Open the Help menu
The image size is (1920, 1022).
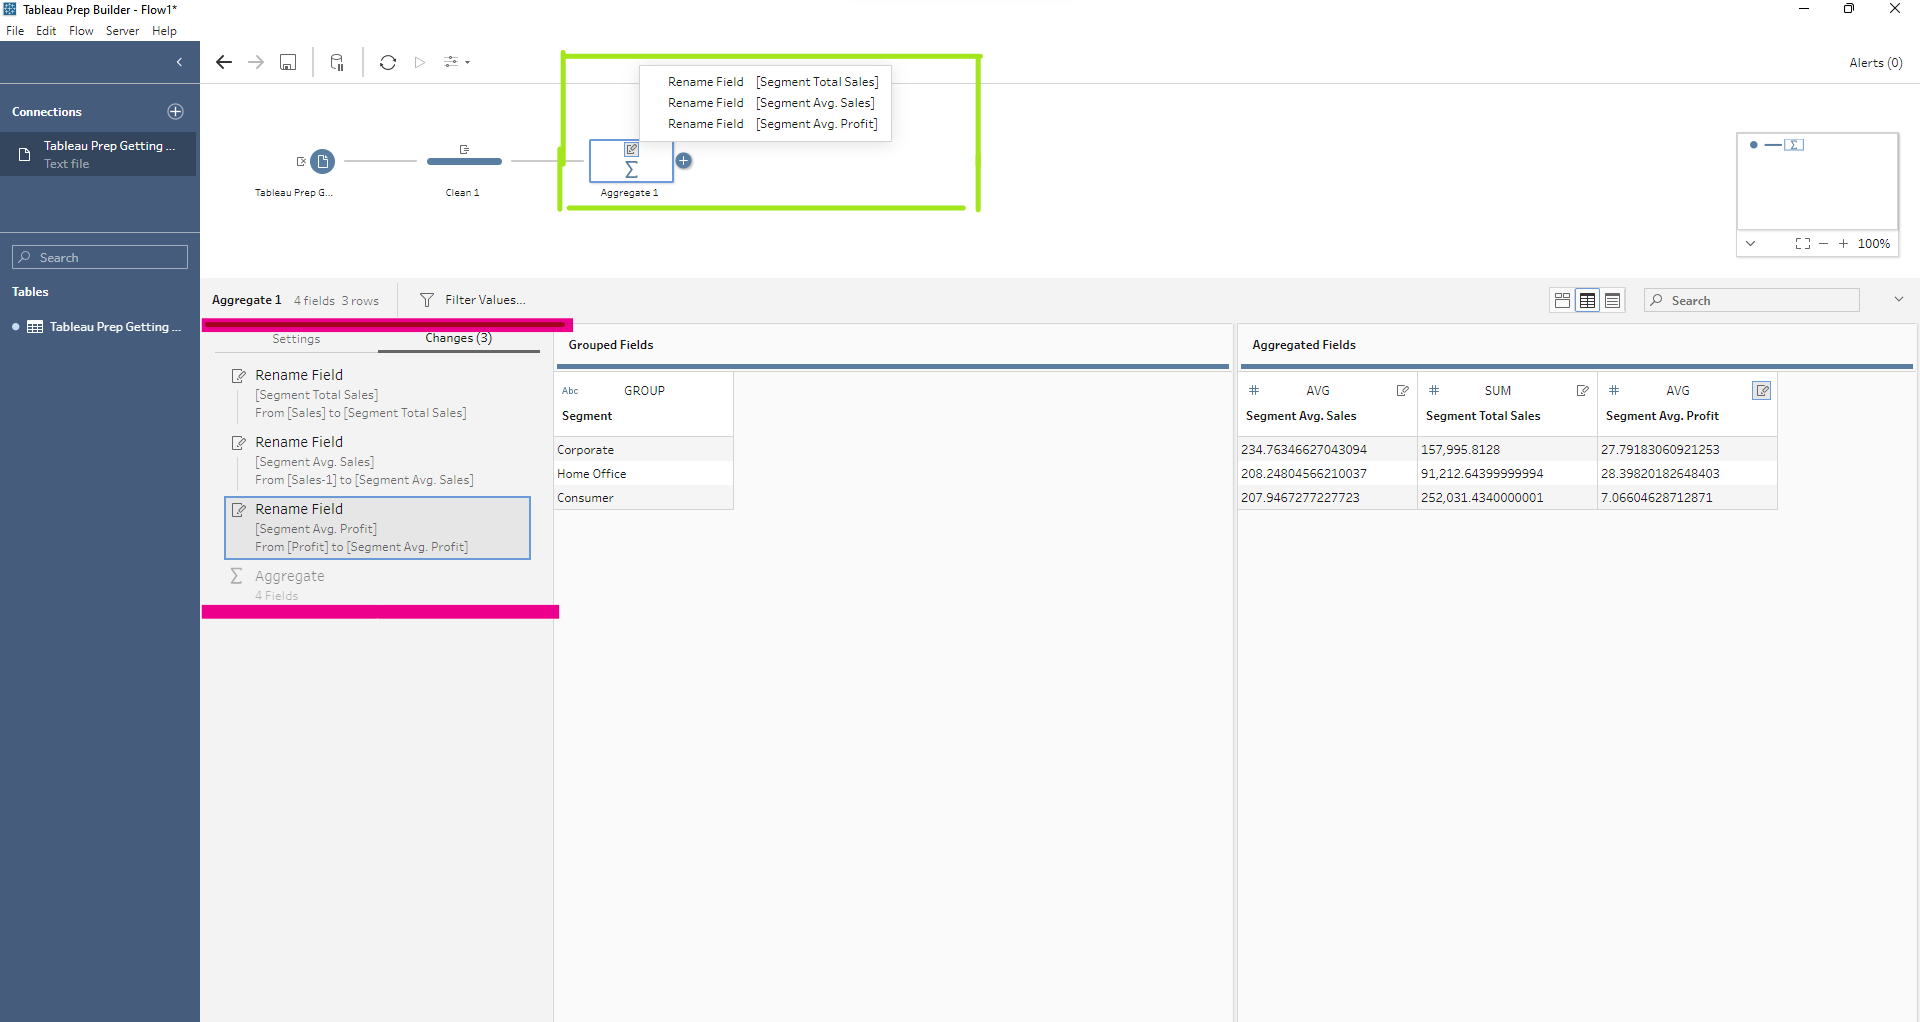pyautogui.click(x=164, y=31)
